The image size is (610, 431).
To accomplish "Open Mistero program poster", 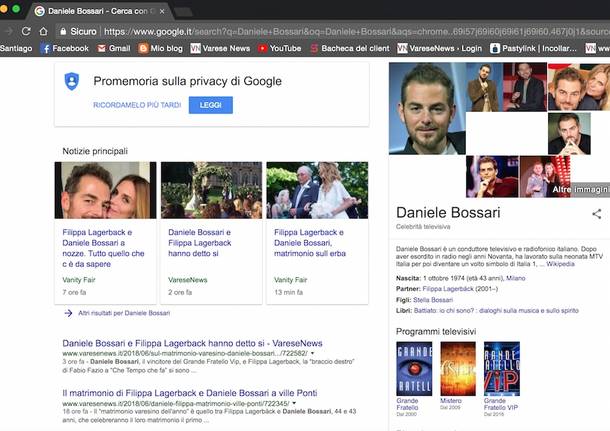I will click(458, 369).
